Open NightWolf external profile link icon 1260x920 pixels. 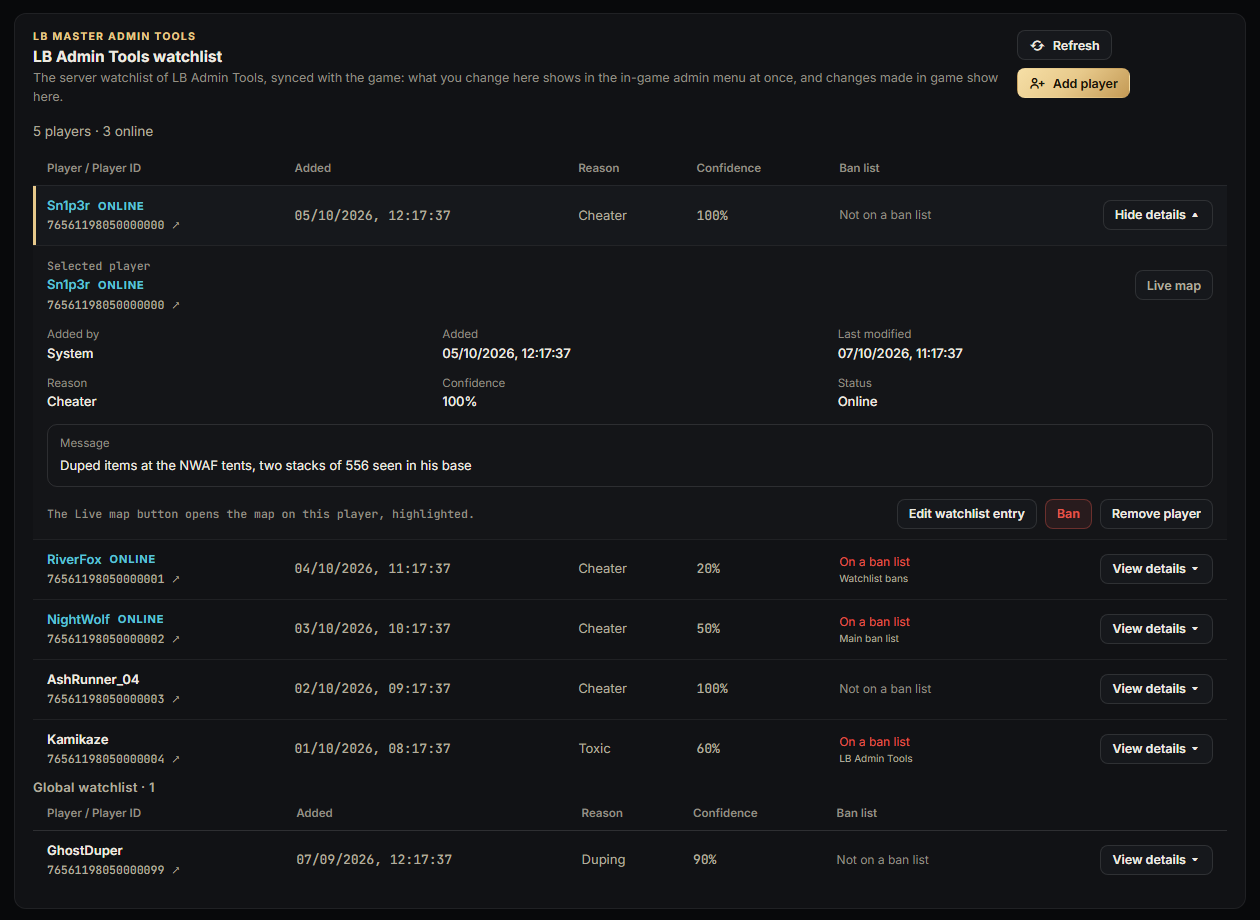(x=176, y=639)
